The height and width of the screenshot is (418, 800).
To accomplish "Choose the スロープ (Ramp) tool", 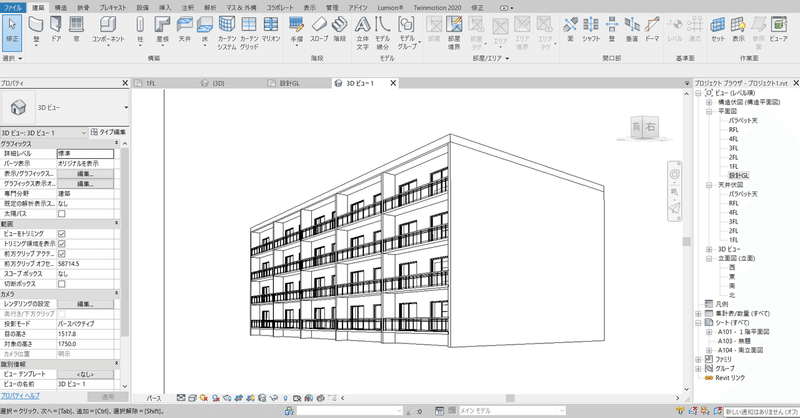I will tap(319, 29).
